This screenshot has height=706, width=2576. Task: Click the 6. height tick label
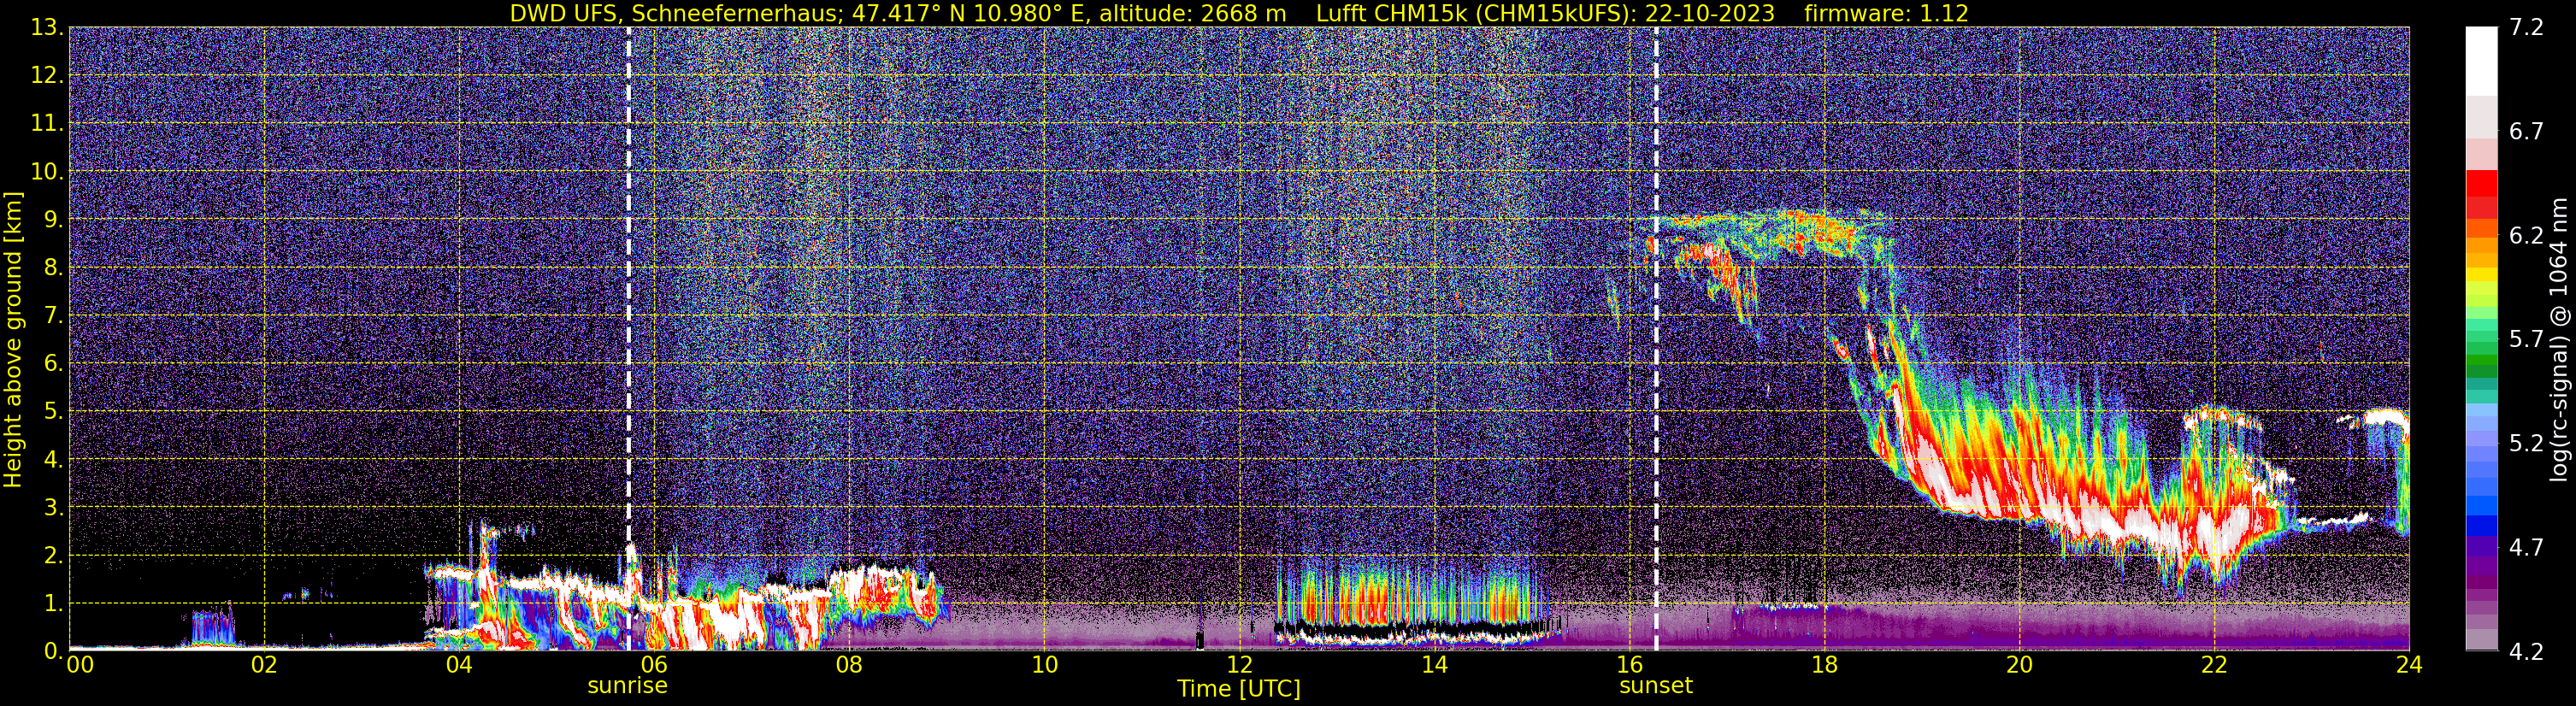52,364
